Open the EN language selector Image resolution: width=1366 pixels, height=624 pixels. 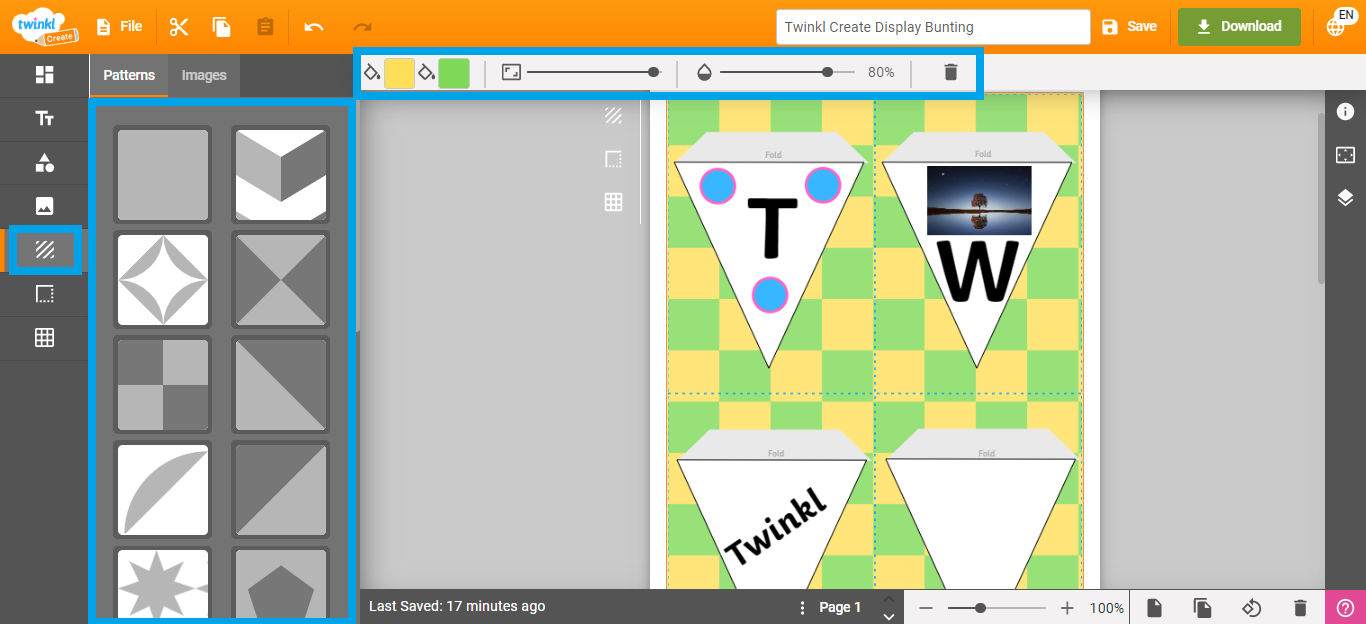click(x=1339, y=24)
